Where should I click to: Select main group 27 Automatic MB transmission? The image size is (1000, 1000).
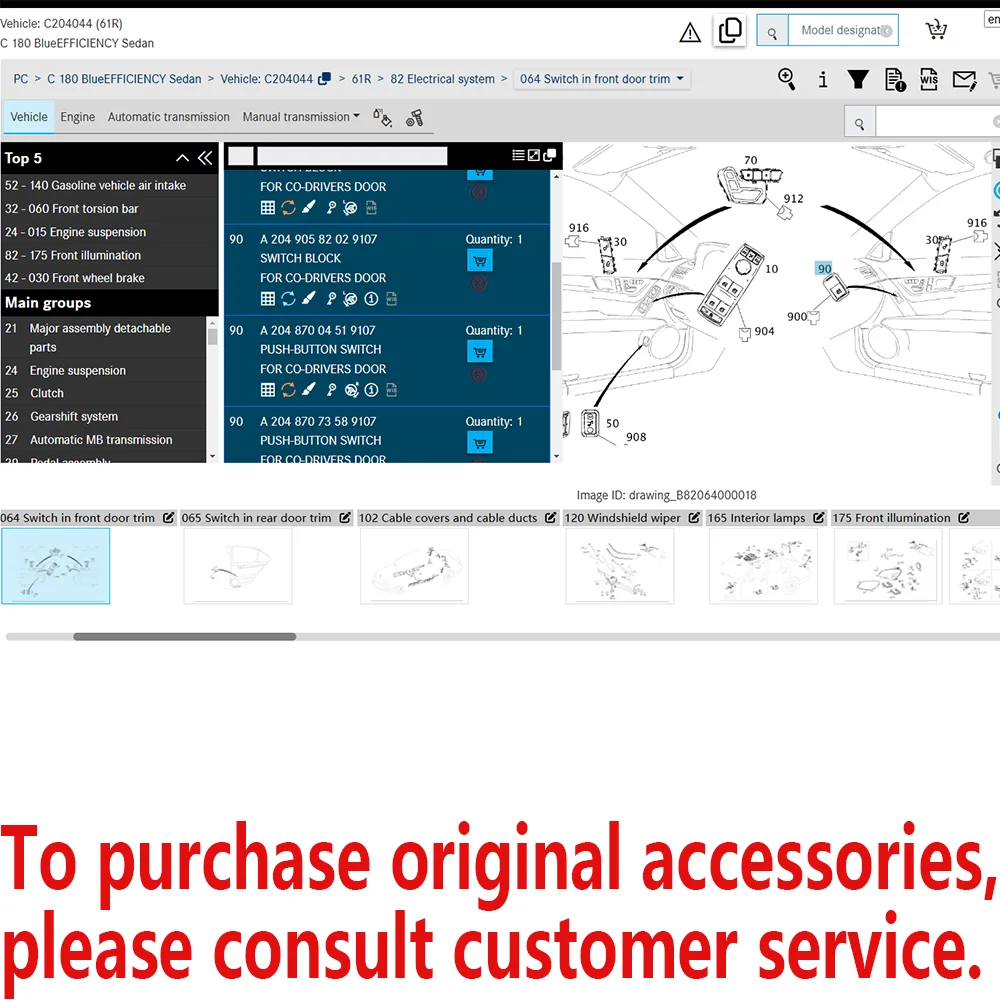click(103, 439)
